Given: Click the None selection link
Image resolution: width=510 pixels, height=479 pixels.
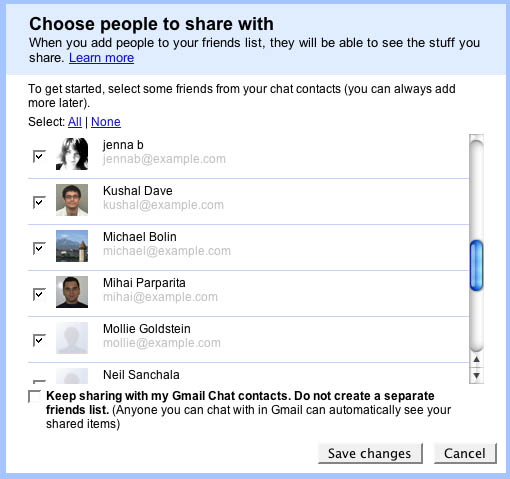Looking at the screenshot, I should pos(106,122).
